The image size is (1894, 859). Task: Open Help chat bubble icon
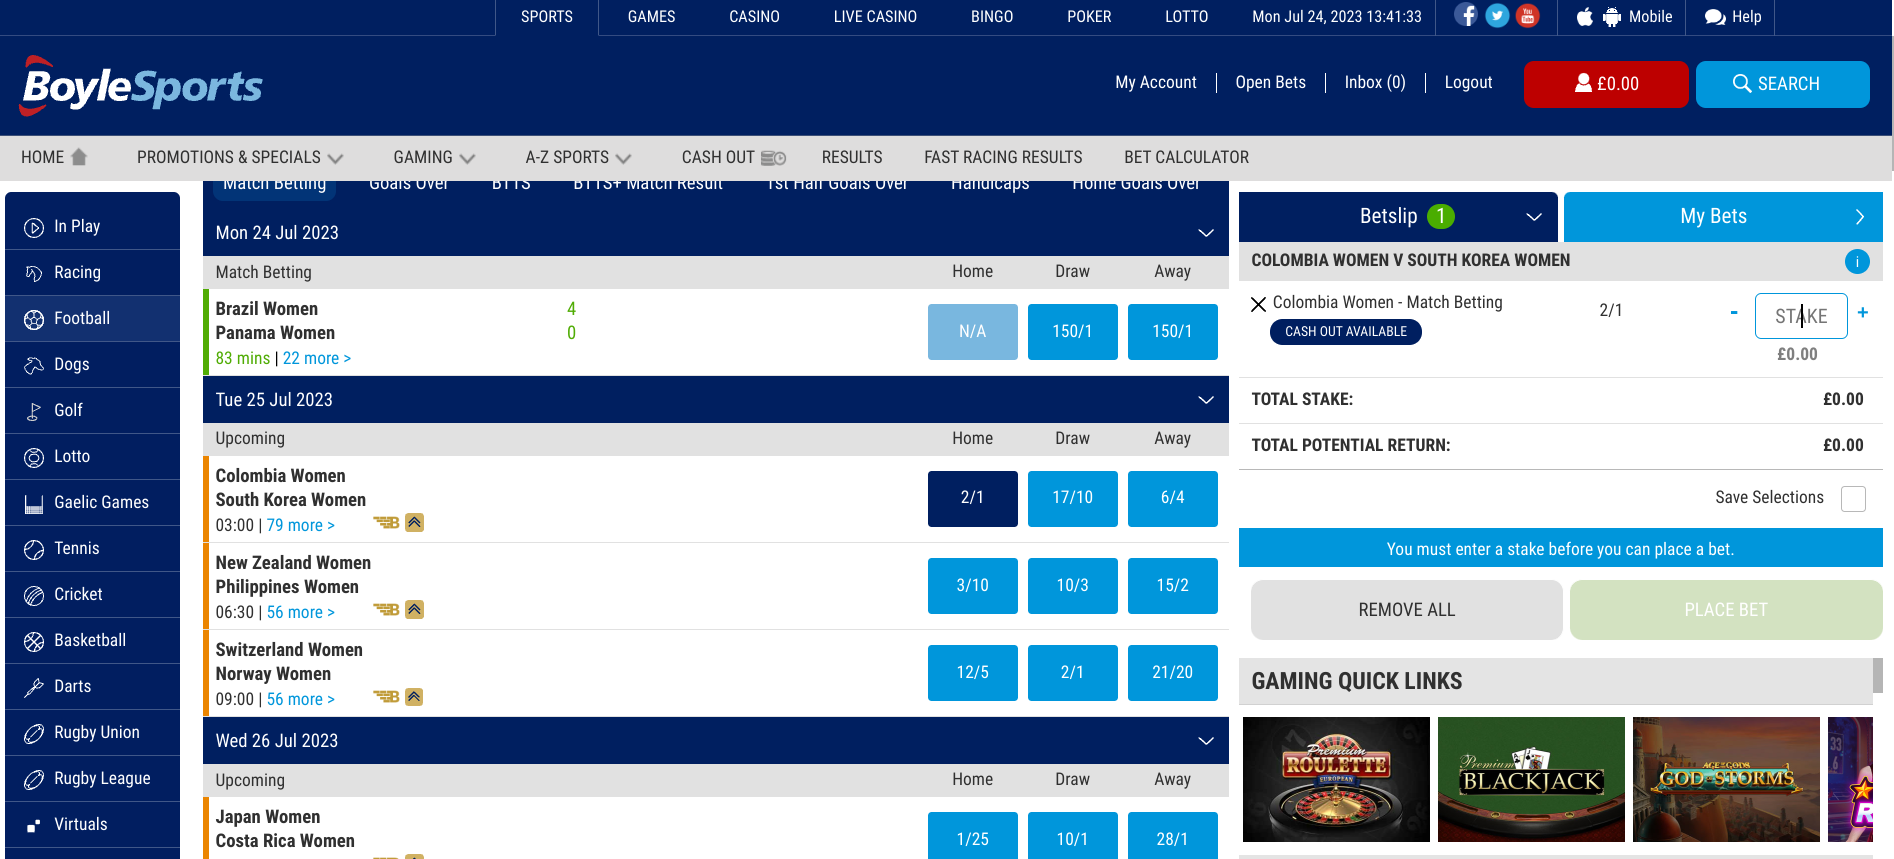(1715, 17)
